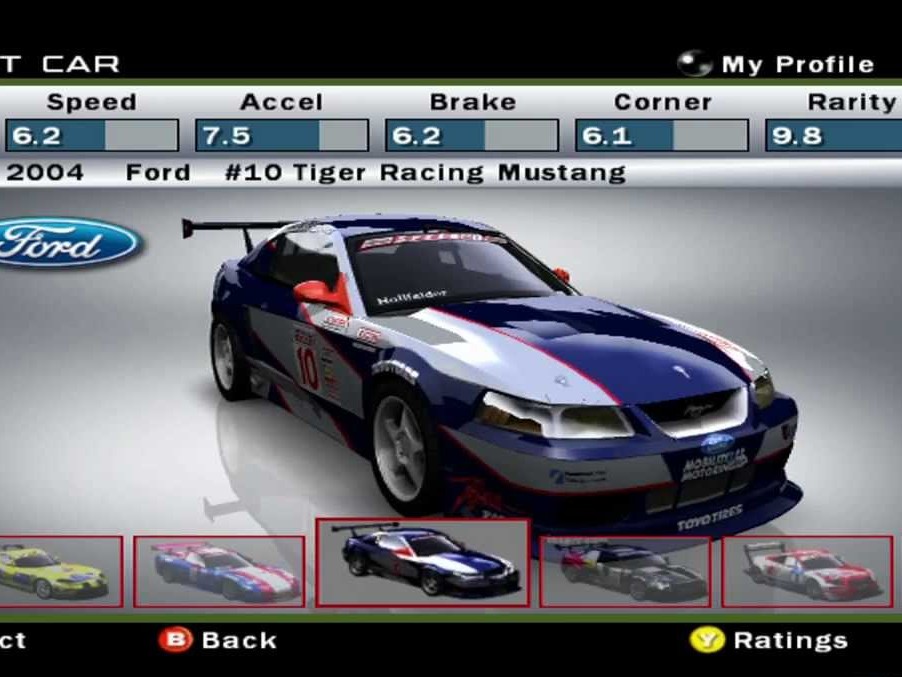Click the Rarity rating bar showing 9.8
Viewport: 902px width, 677px height.
(x=833, y=135)
